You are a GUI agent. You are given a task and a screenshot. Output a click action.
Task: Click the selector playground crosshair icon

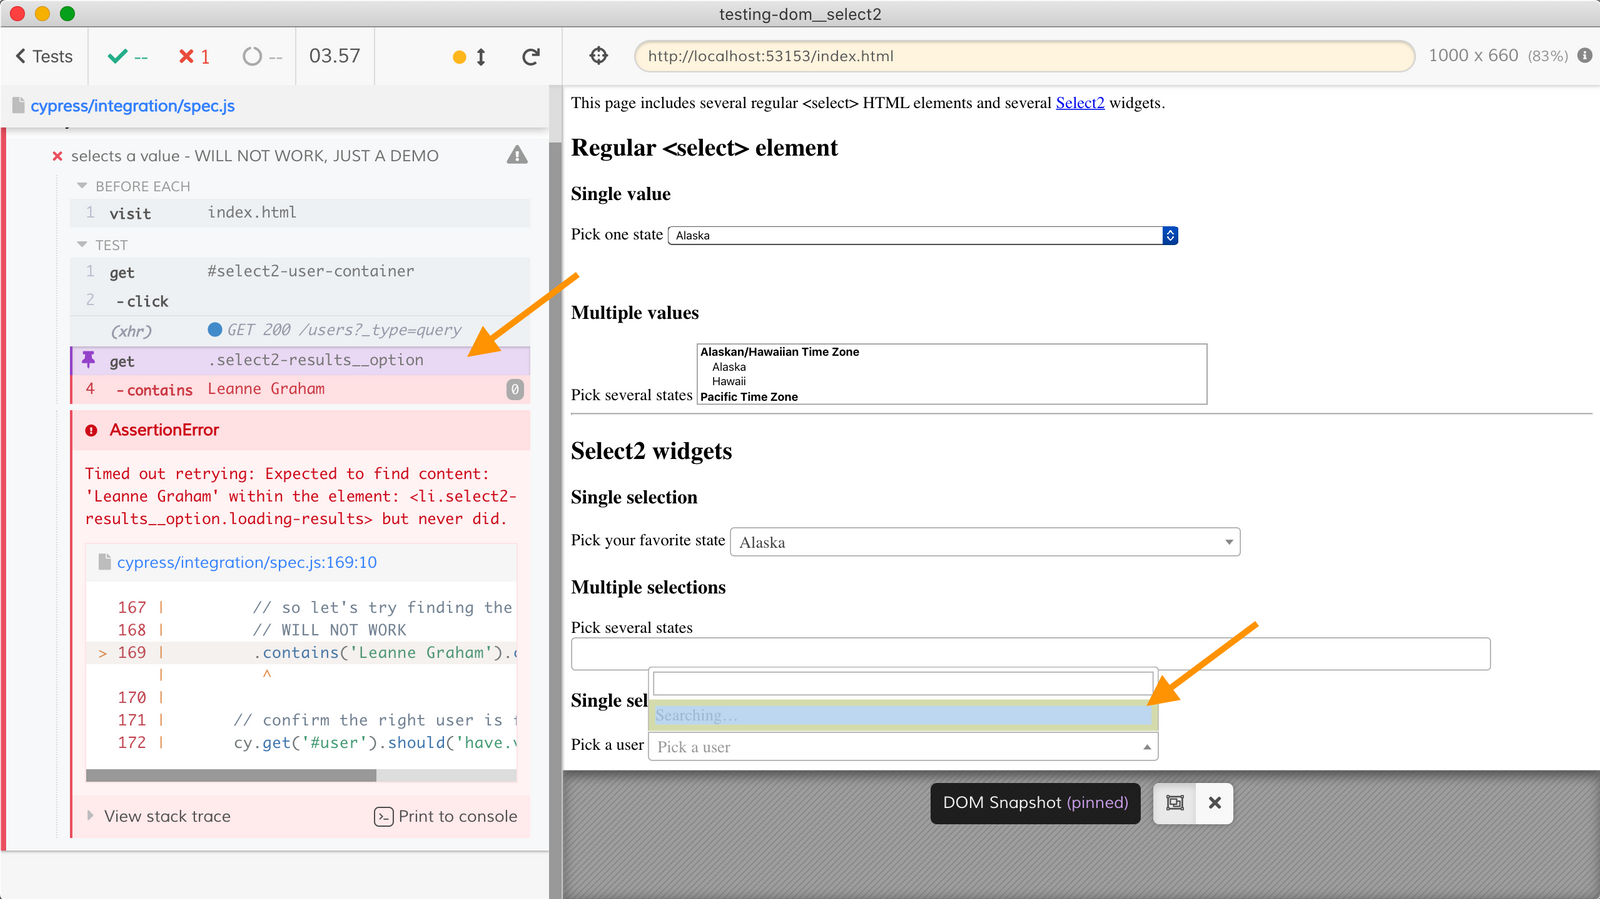point(598,56)
